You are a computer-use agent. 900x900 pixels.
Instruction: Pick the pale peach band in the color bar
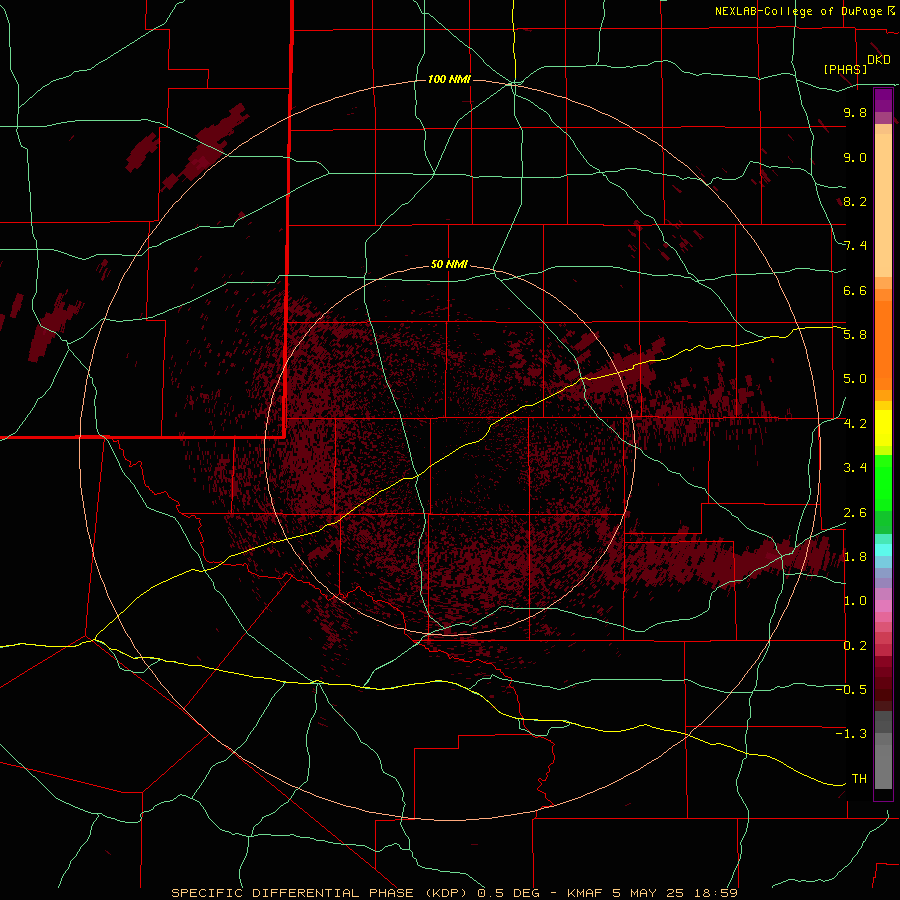pyautogui.click(x=883, y=205)
